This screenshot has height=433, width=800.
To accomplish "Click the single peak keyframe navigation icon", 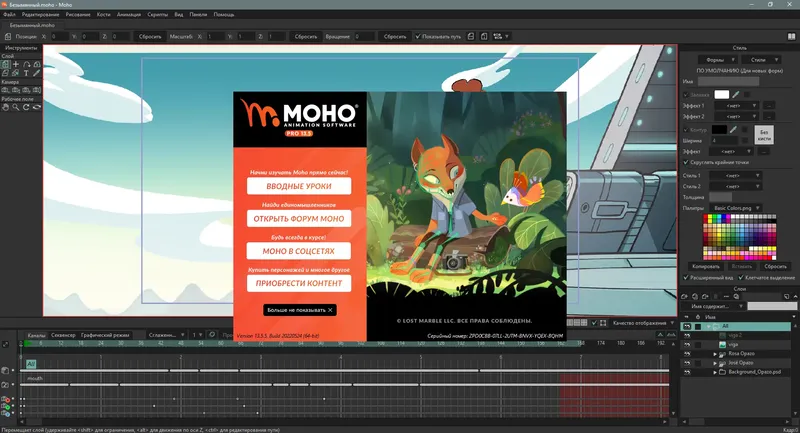I will 660,335.
